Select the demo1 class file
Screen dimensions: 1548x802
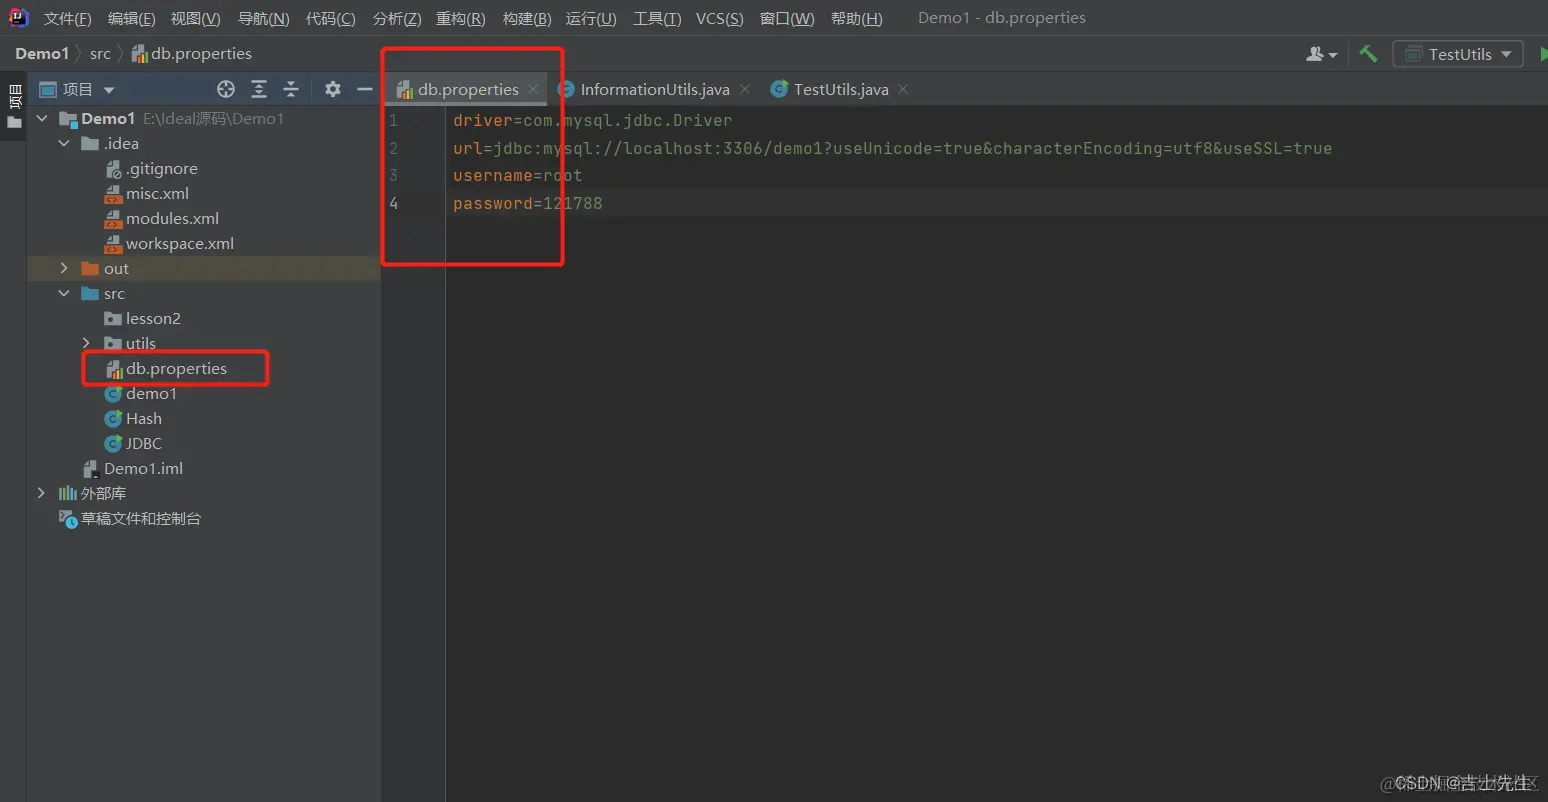click(x=140, y=393)
